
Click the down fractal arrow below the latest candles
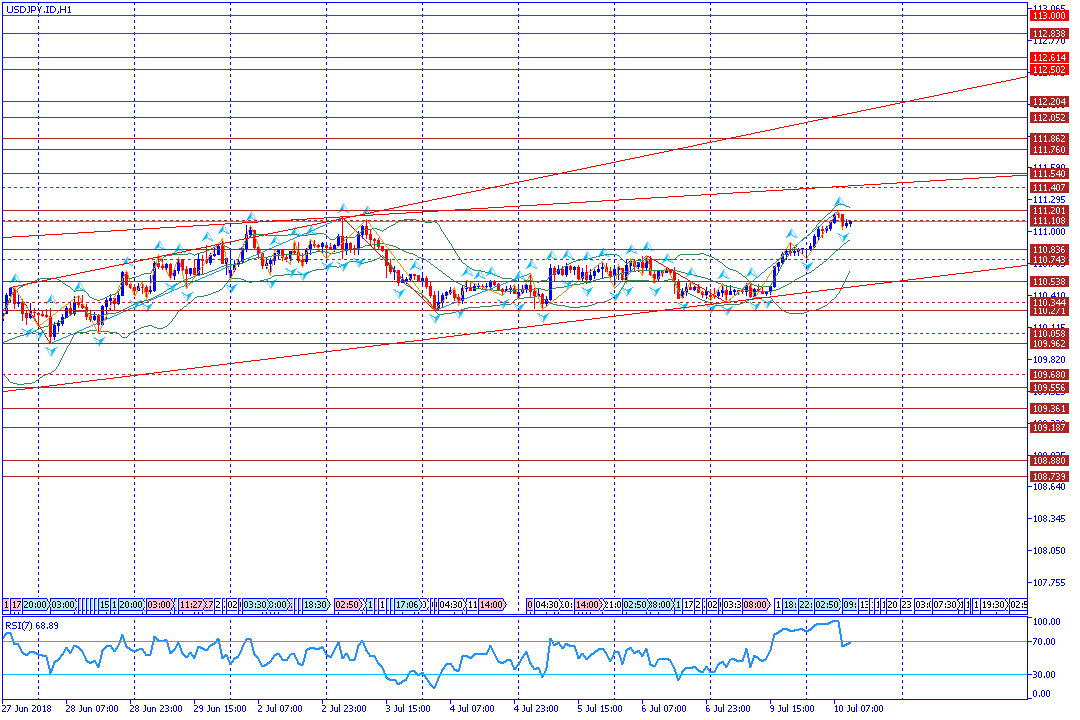click(843, 237)
